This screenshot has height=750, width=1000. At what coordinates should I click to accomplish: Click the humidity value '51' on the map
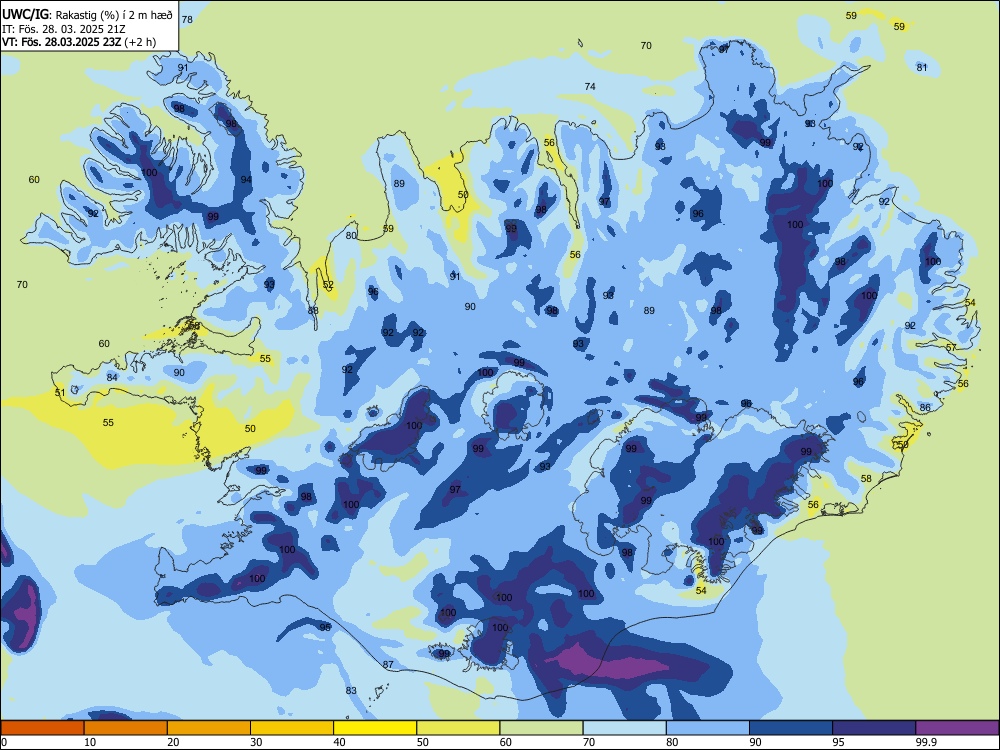[x=60, y=393]
